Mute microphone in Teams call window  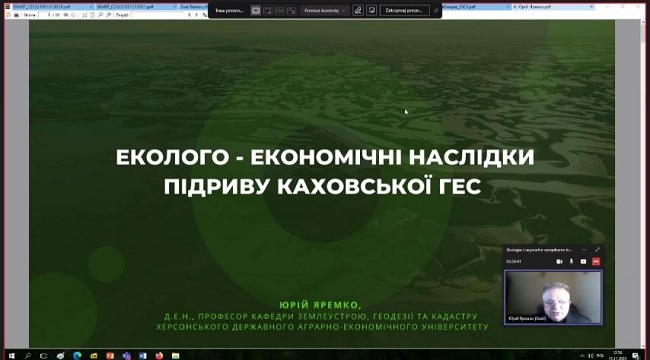571,261
